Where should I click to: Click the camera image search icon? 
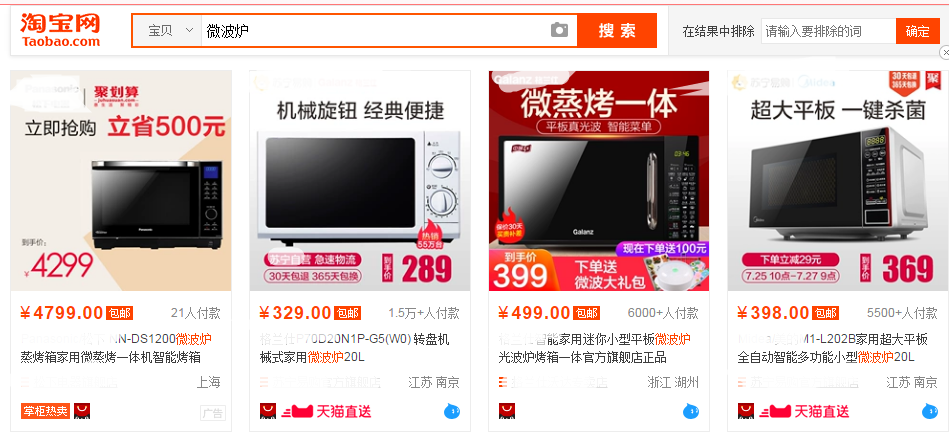pos(559,30)
